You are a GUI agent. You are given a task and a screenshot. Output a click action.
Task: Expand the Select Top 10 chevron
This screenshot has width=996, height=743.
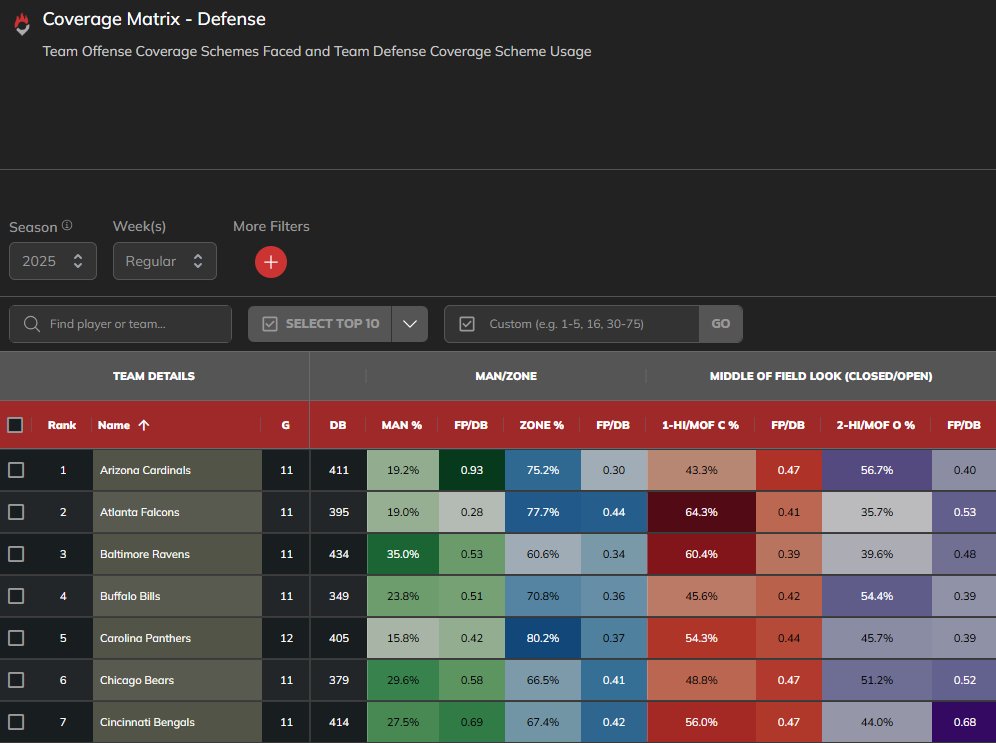(x=410, y=324)
